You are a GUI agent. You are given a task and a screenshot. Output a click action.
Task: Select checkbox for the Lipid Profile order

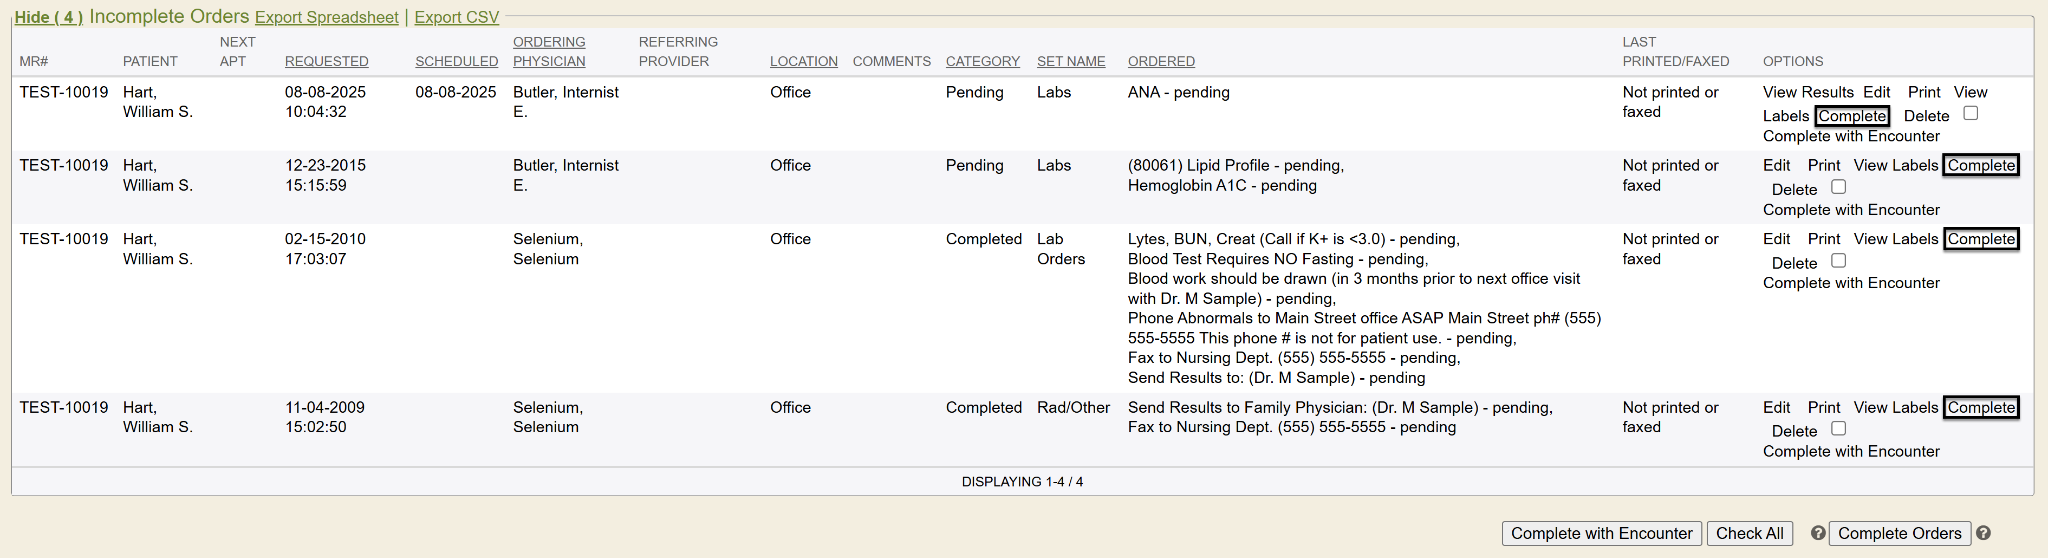pos(1838,187)
